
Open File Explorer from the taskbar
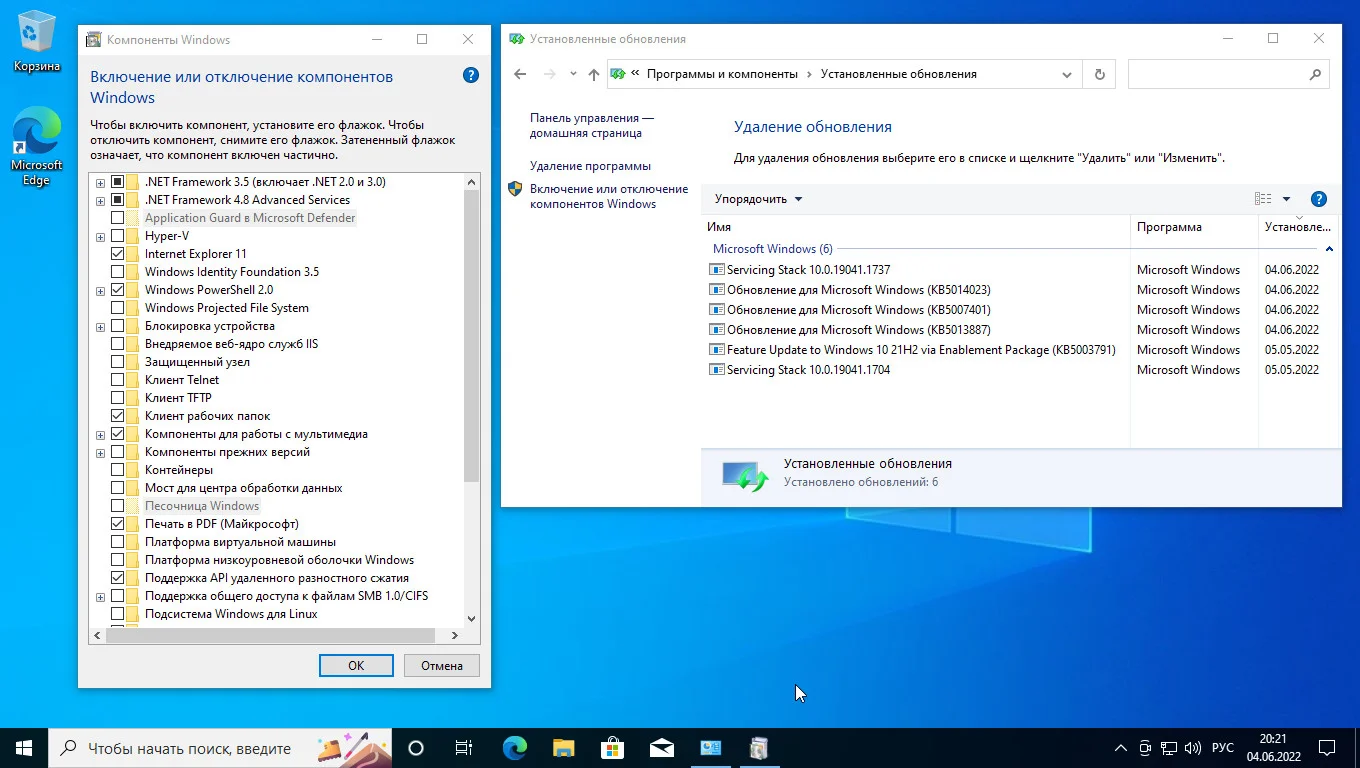[563, 748]
